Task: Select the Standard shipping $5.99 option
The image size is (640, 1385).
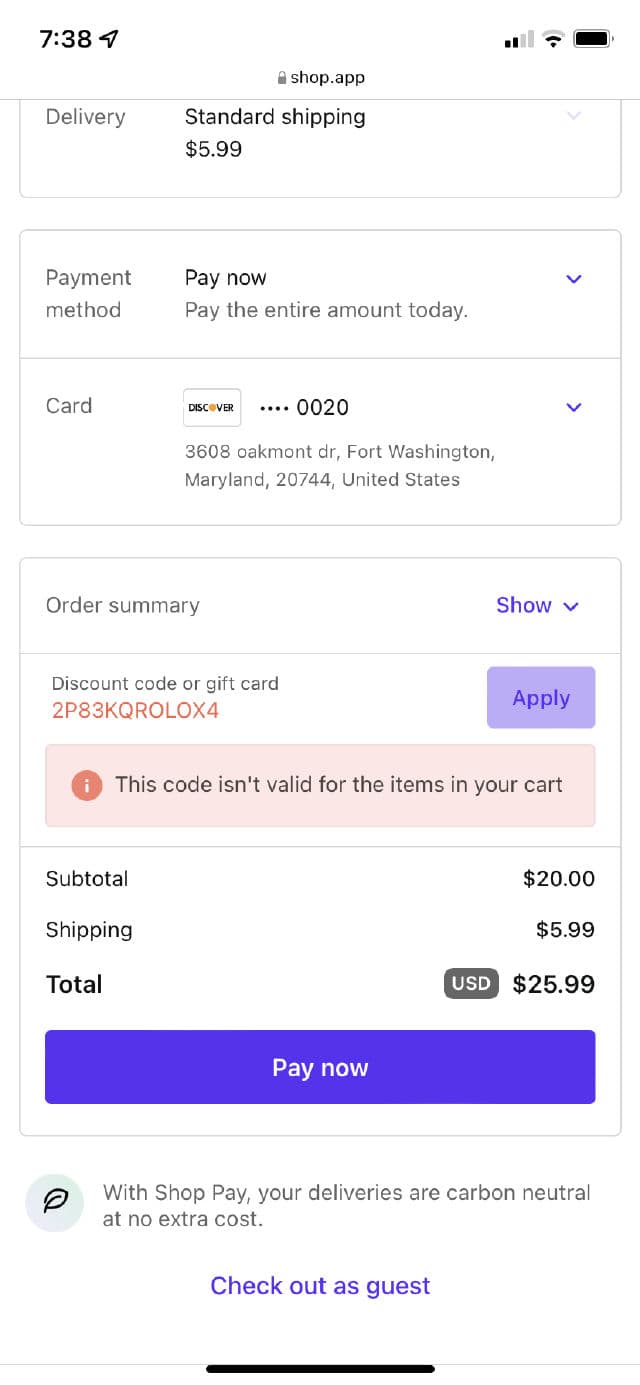Action: pos(275,132)
